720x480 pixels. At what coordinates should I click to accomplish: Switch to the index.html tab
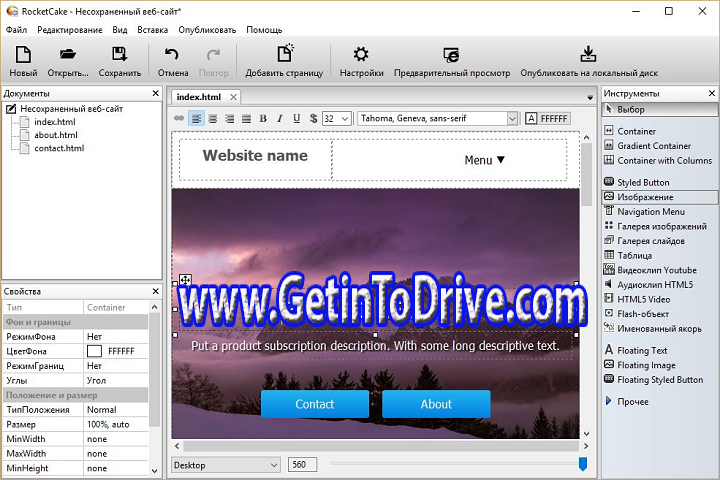click(198, 97)
